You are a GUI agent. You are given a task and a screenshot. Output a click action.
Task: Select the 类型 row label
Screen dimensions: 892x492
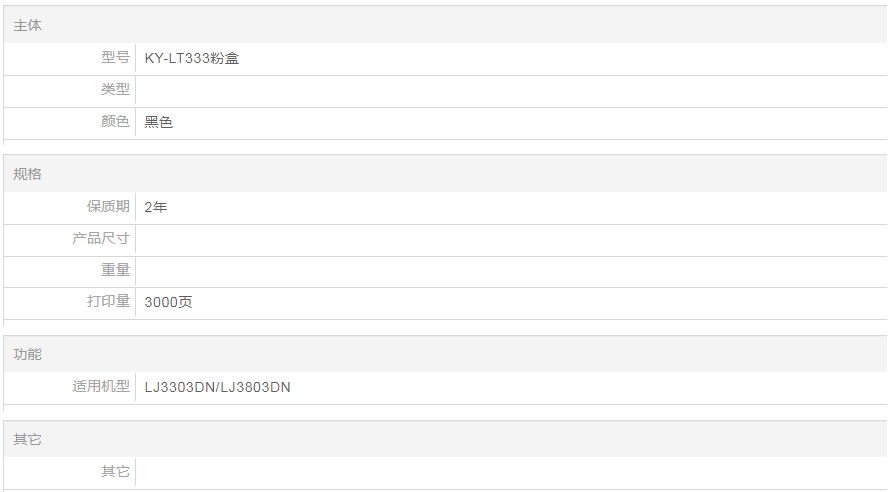click(x=115, y=90)
